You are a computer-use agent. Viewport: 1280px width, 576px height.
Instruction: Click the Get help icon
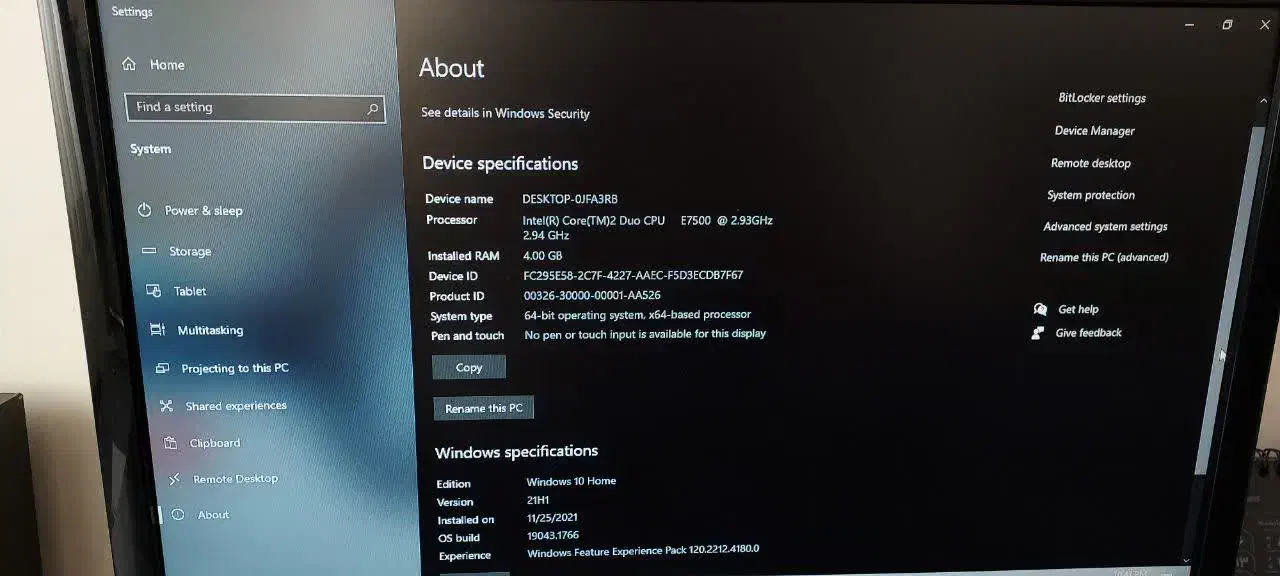point(1040,309)
